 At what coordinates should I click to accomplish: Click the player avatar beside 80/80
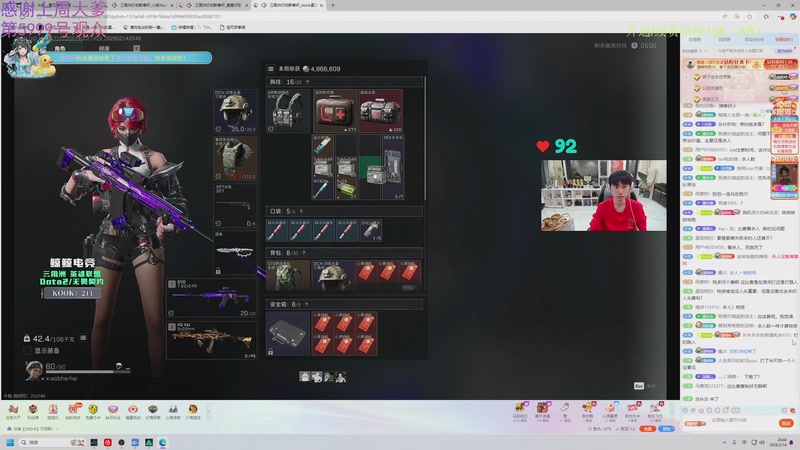coord(34,370)
